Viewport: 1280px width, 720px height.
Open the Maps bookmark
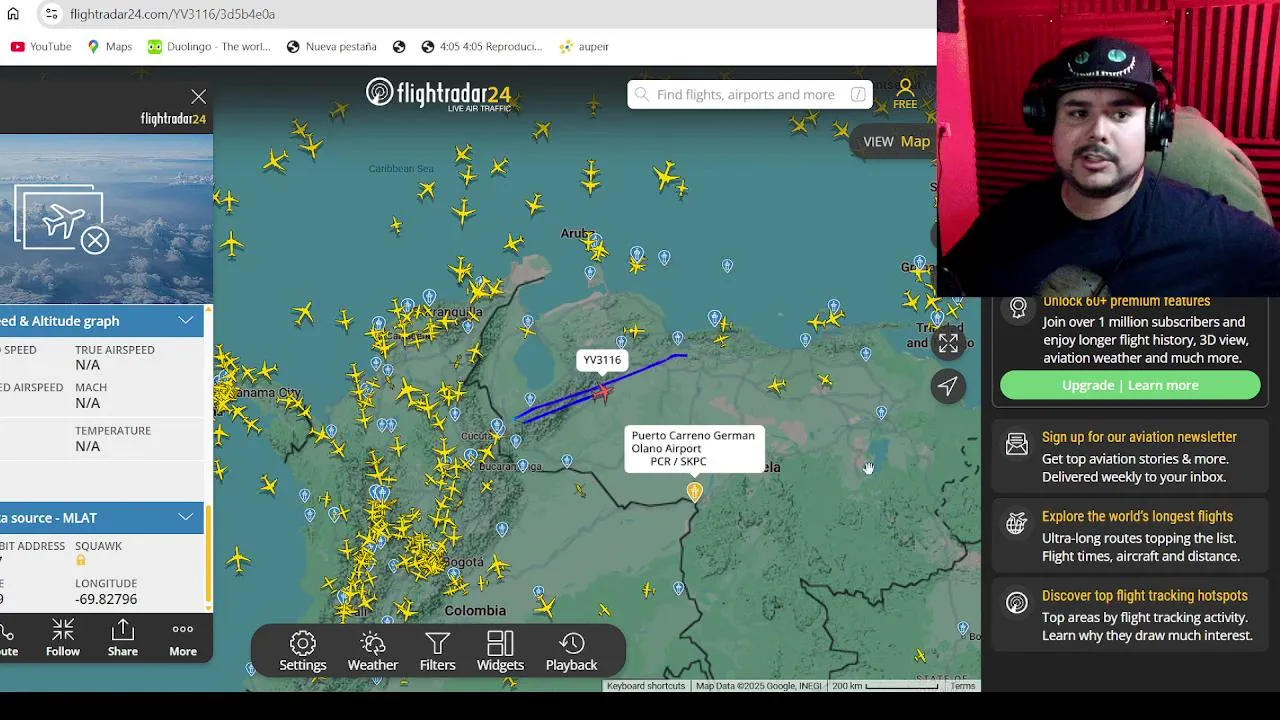[x=109, y=46]
